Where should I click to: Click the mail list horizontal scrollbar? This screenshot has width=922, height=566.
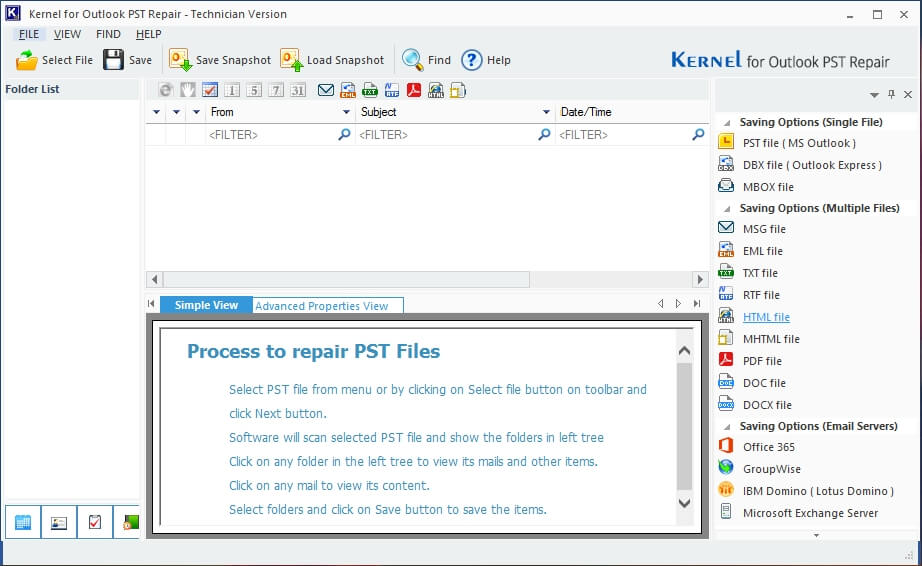[x=346, y=279]
